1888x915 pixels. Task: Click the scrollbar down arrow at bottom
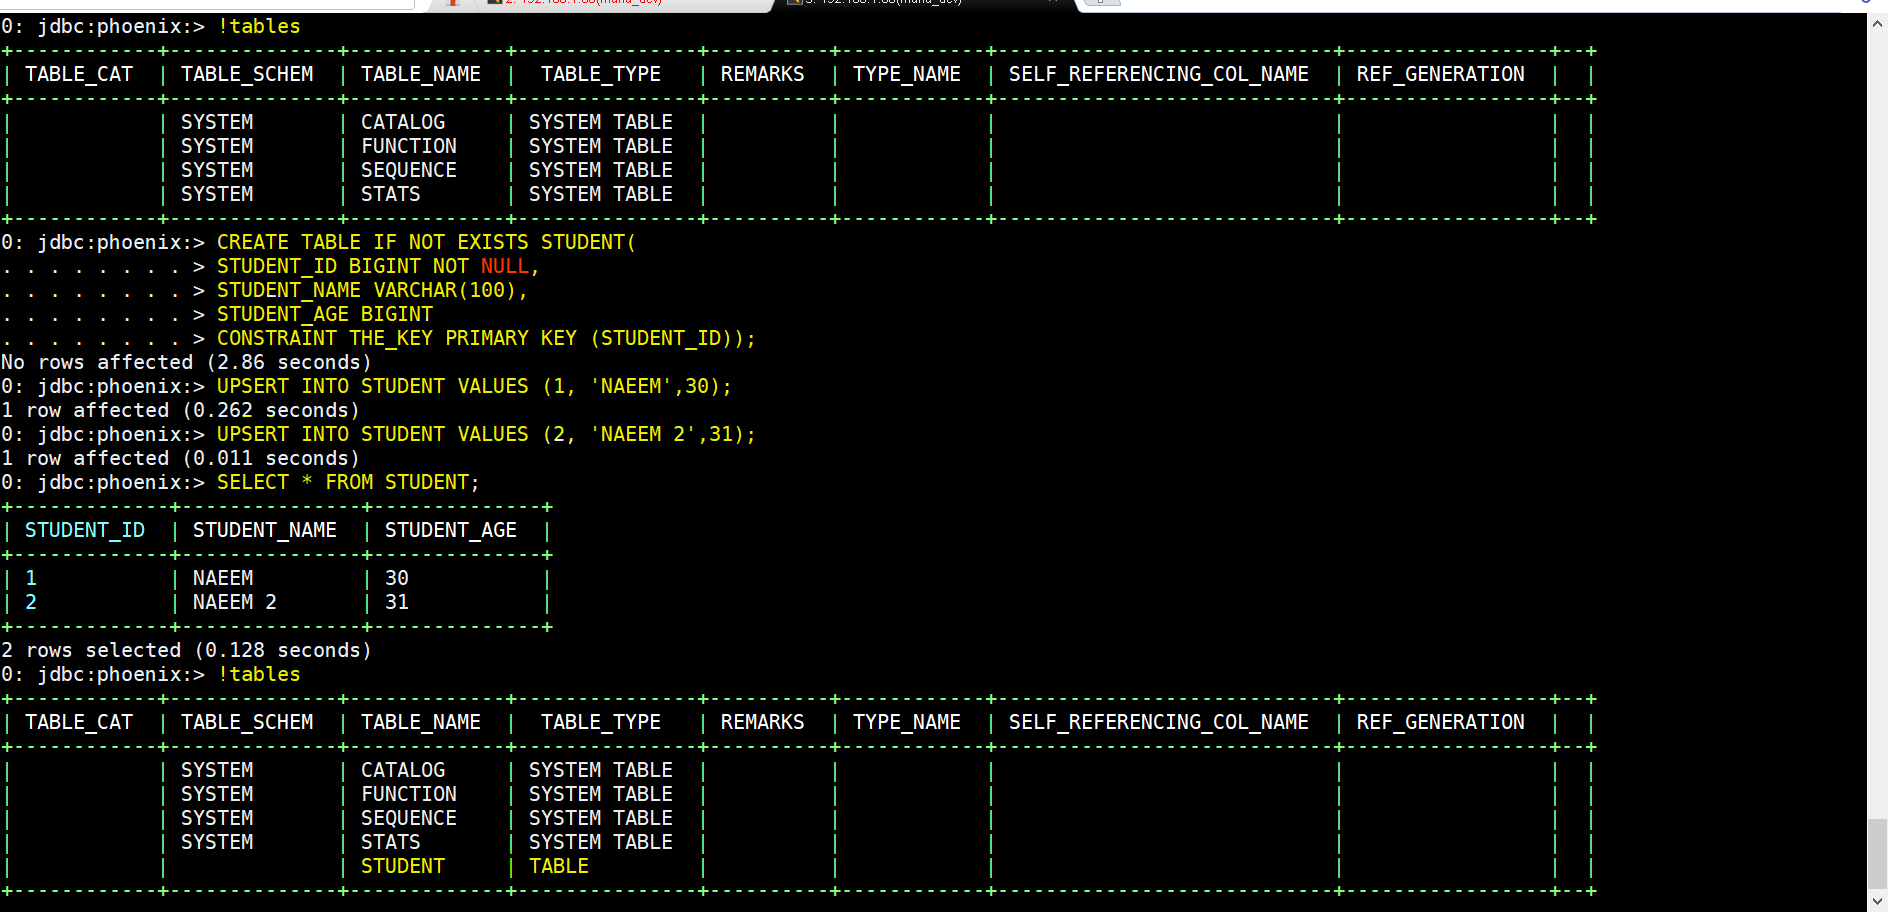pyautogui.click(x=1877, y=901)
